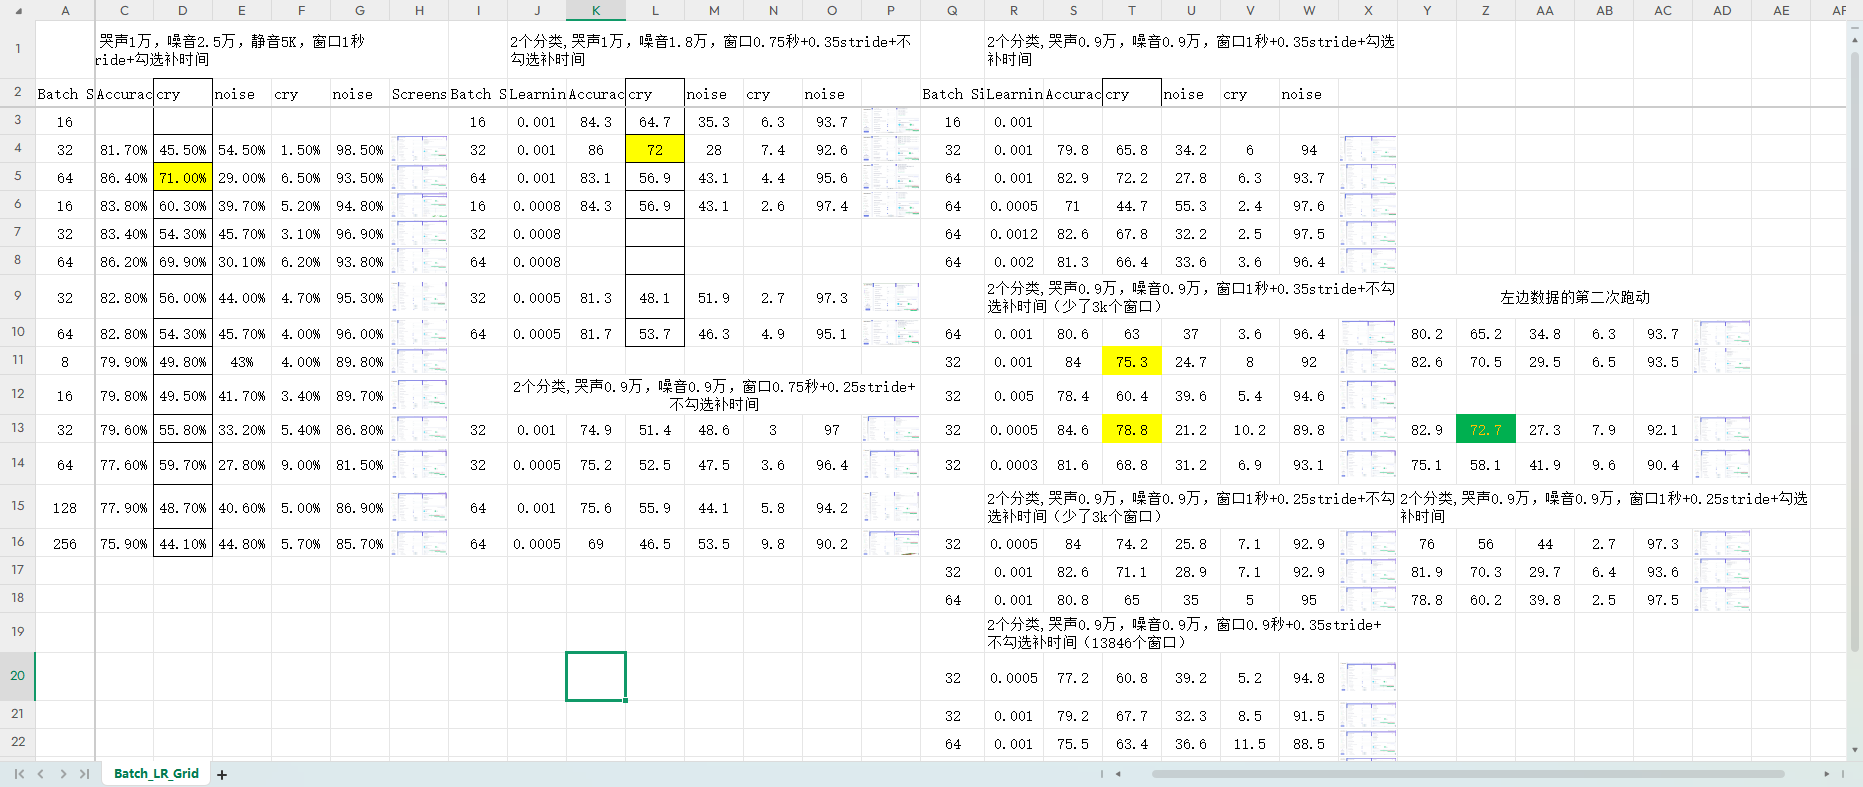1863x787 pixels.
Task: Click the vertical scrollbar thumb
Action: point(1855,350)
